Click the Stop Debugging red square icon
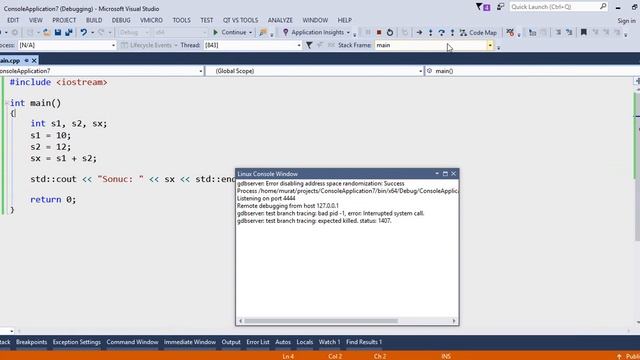The height and width of the screenshot is (360, 640). pyautogui.click(x=379, y=32)
